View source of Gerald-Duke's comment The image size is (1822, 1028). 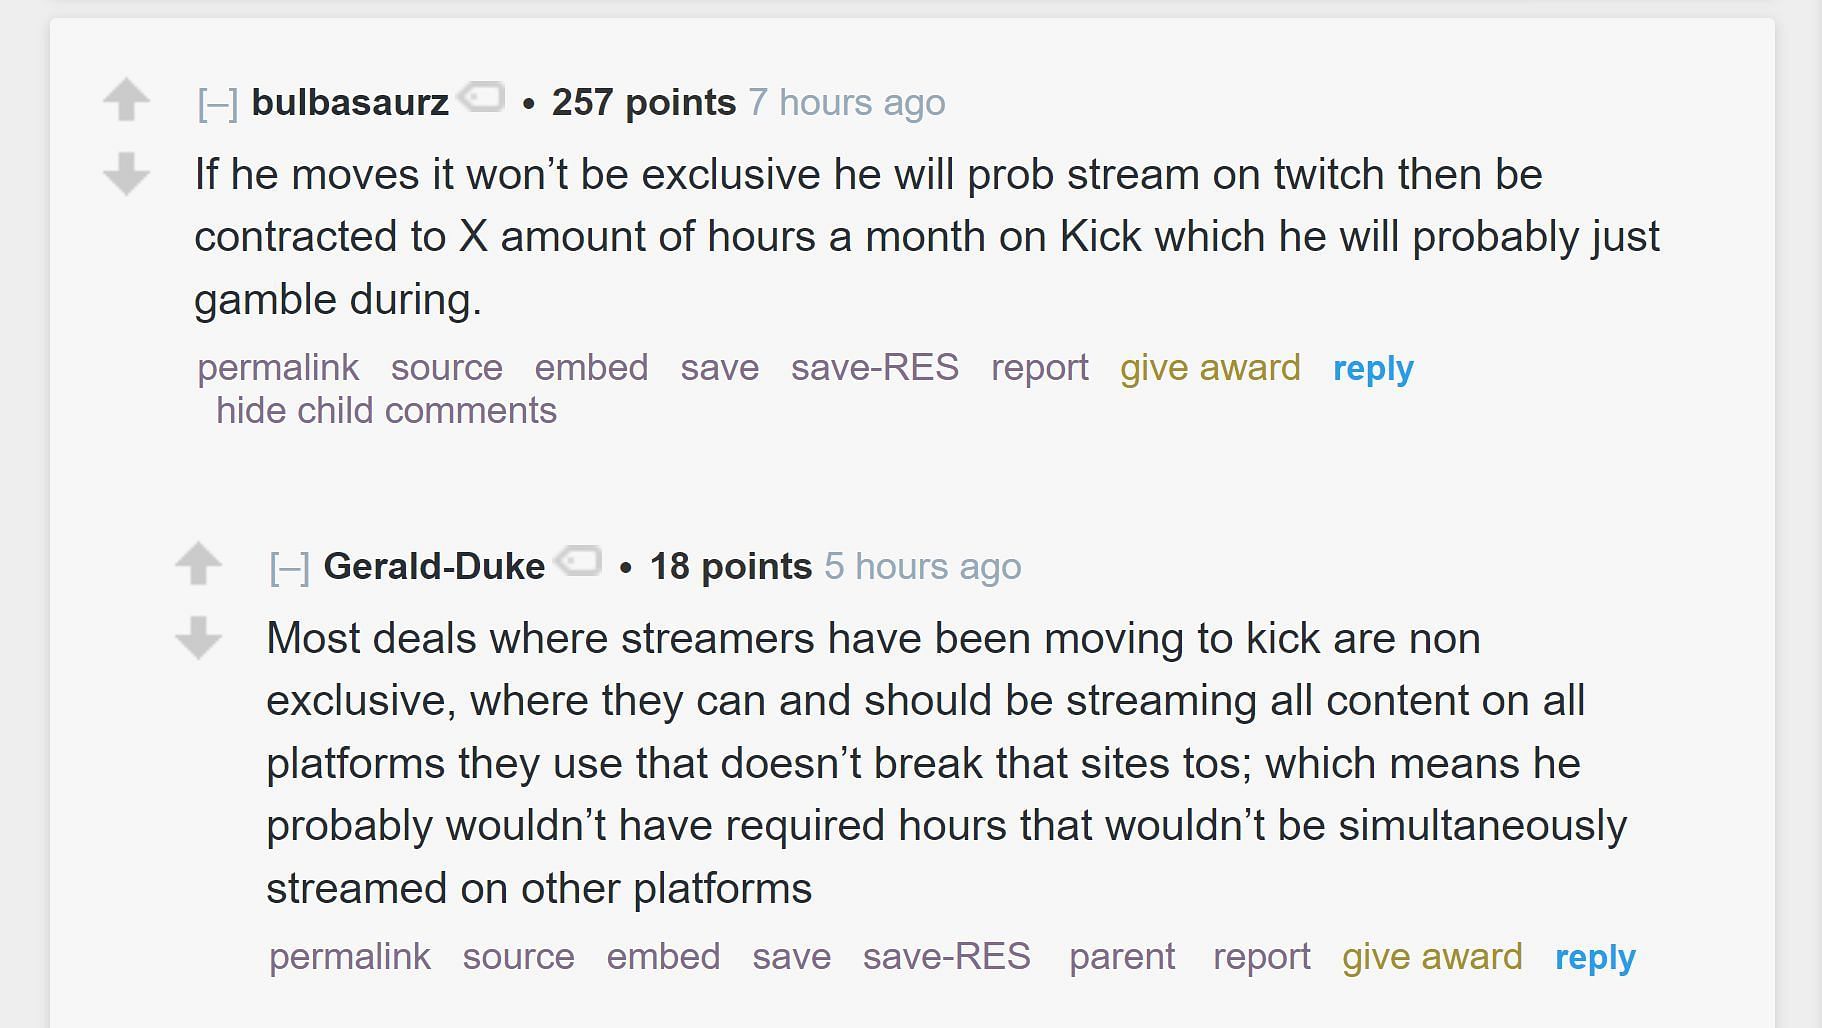[x=518, y=957]
